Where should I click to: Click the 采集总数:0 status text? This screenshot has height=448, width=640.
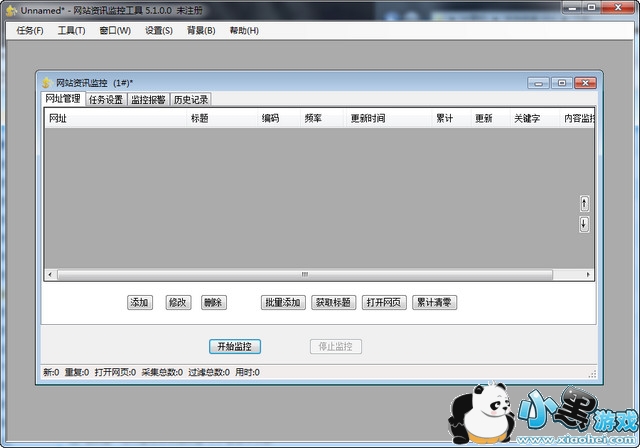click(162, 372)
